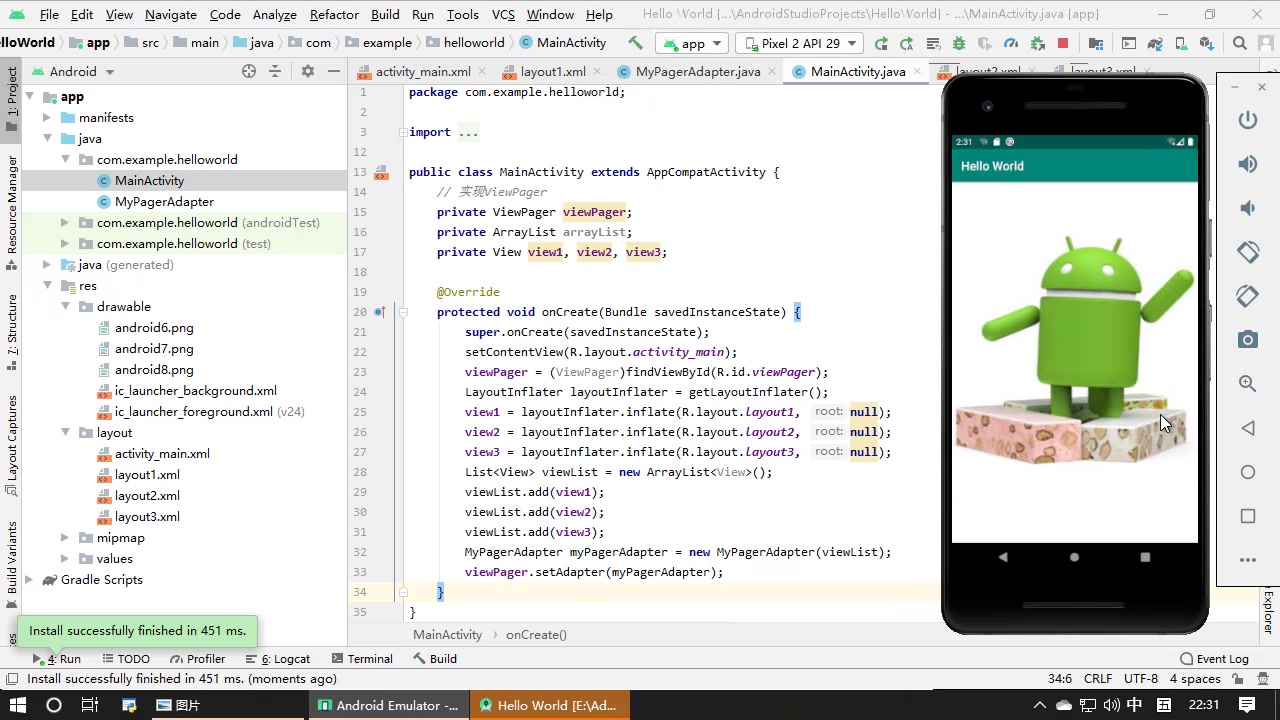
Task: Expand the mipmap folder arrow
Action: 65,538
